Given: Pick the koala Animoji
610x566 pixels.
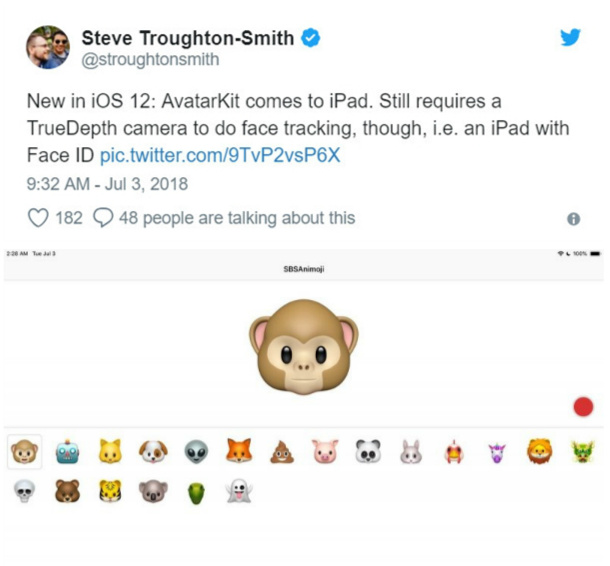Looking at the screenshot, I should (153, 491).
